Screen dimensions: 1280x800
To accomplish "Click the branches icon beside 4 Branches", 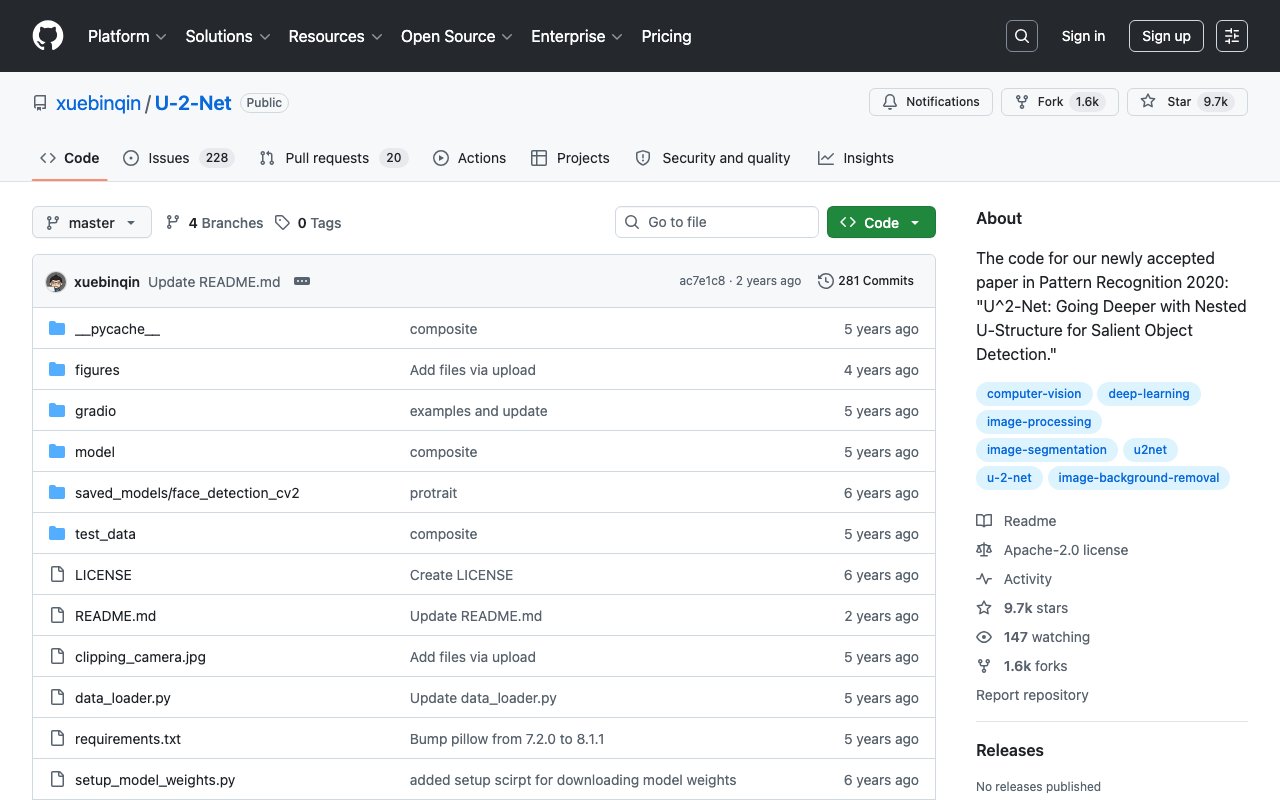I will point(173,222).
